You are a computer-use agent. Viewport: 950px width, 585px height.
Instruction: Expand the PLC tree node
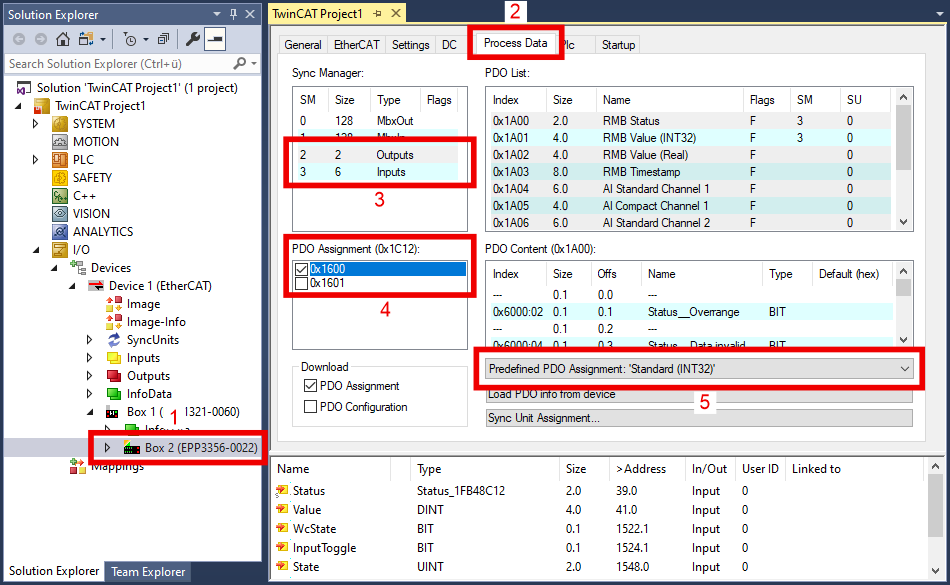(35, 160)
